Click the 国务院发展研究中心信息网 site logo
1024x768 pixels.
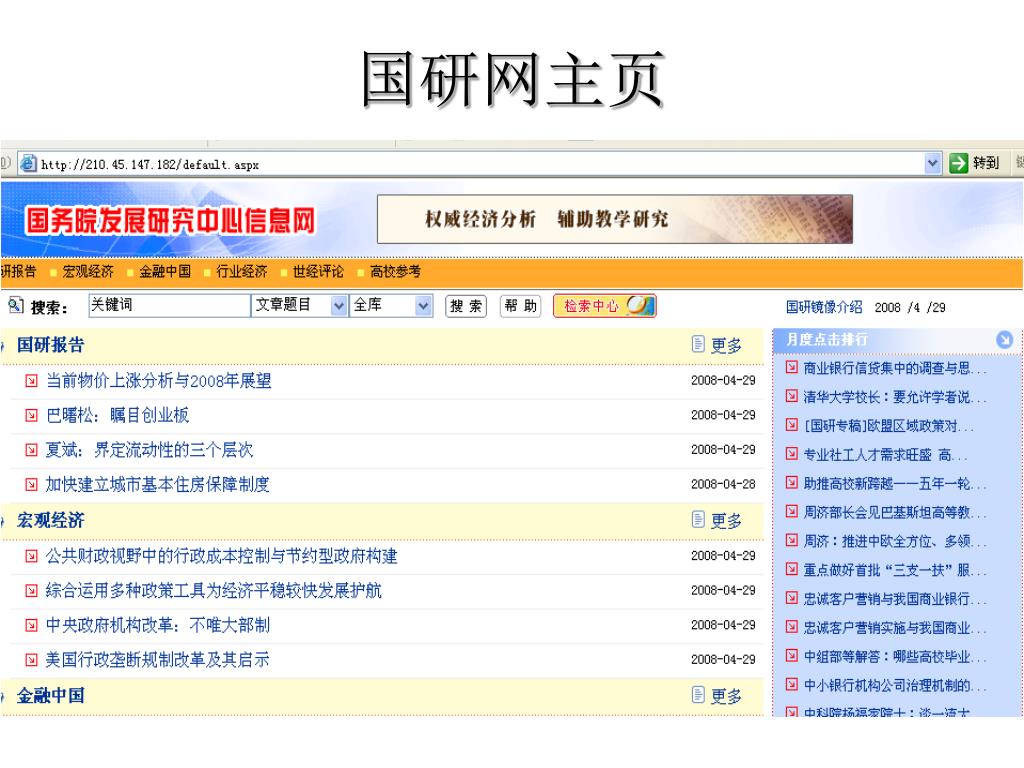tap(170, 220)
